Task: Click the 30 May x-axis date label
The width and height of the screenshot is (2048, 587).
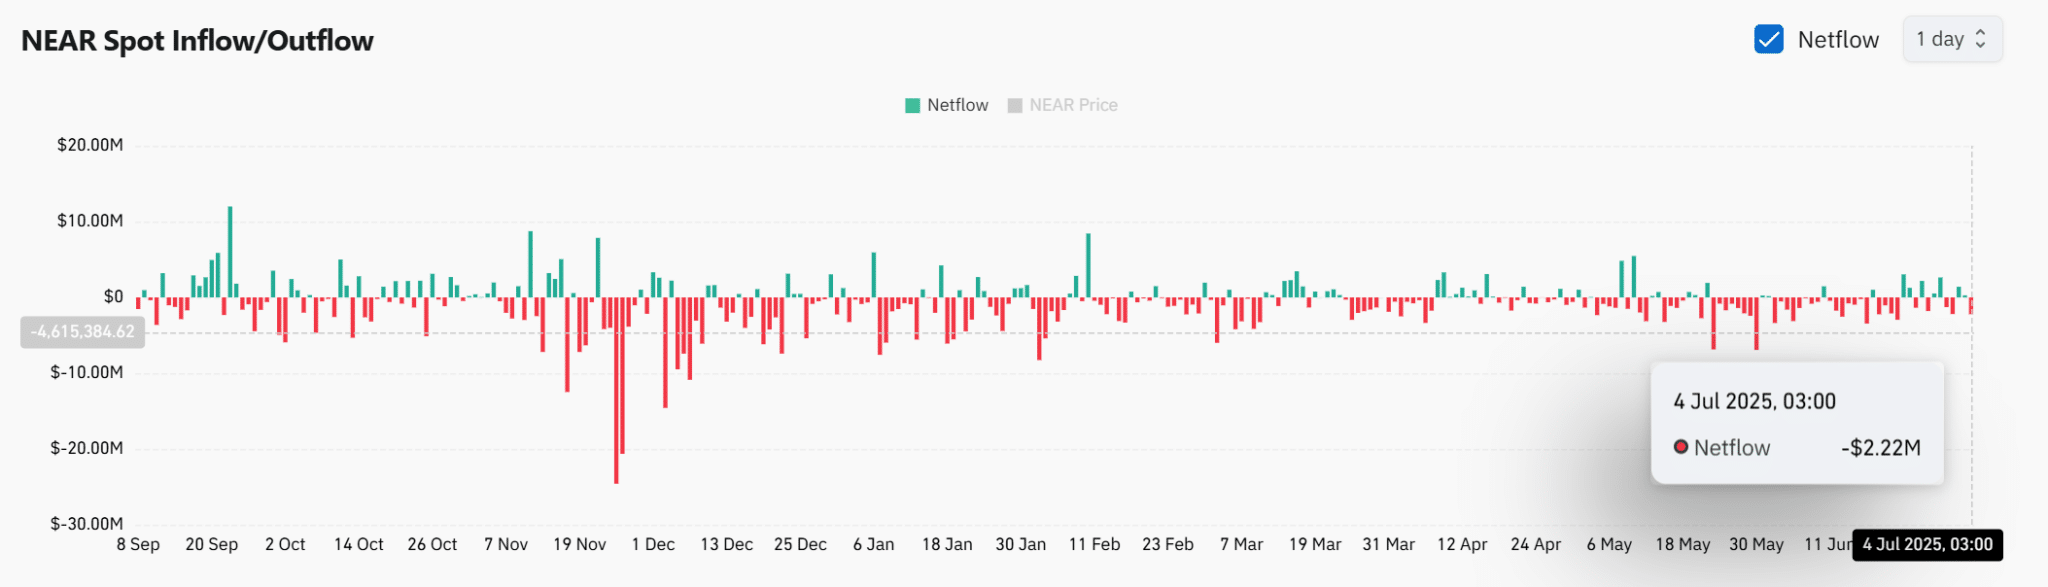Action: [1756, 545]
